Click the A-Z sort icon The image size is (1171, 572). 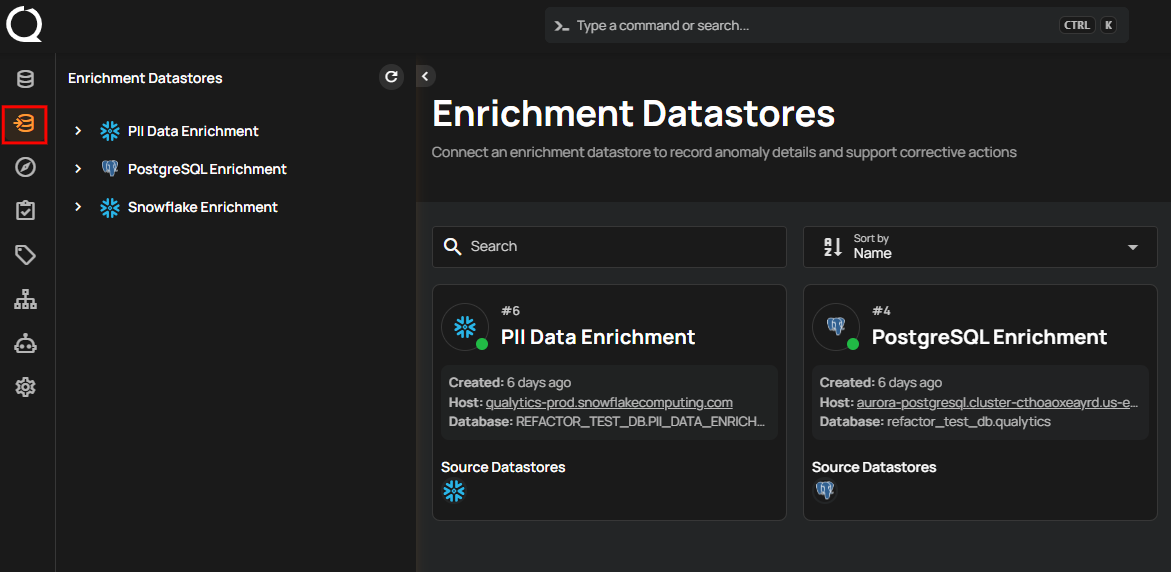tap(833, 246)
